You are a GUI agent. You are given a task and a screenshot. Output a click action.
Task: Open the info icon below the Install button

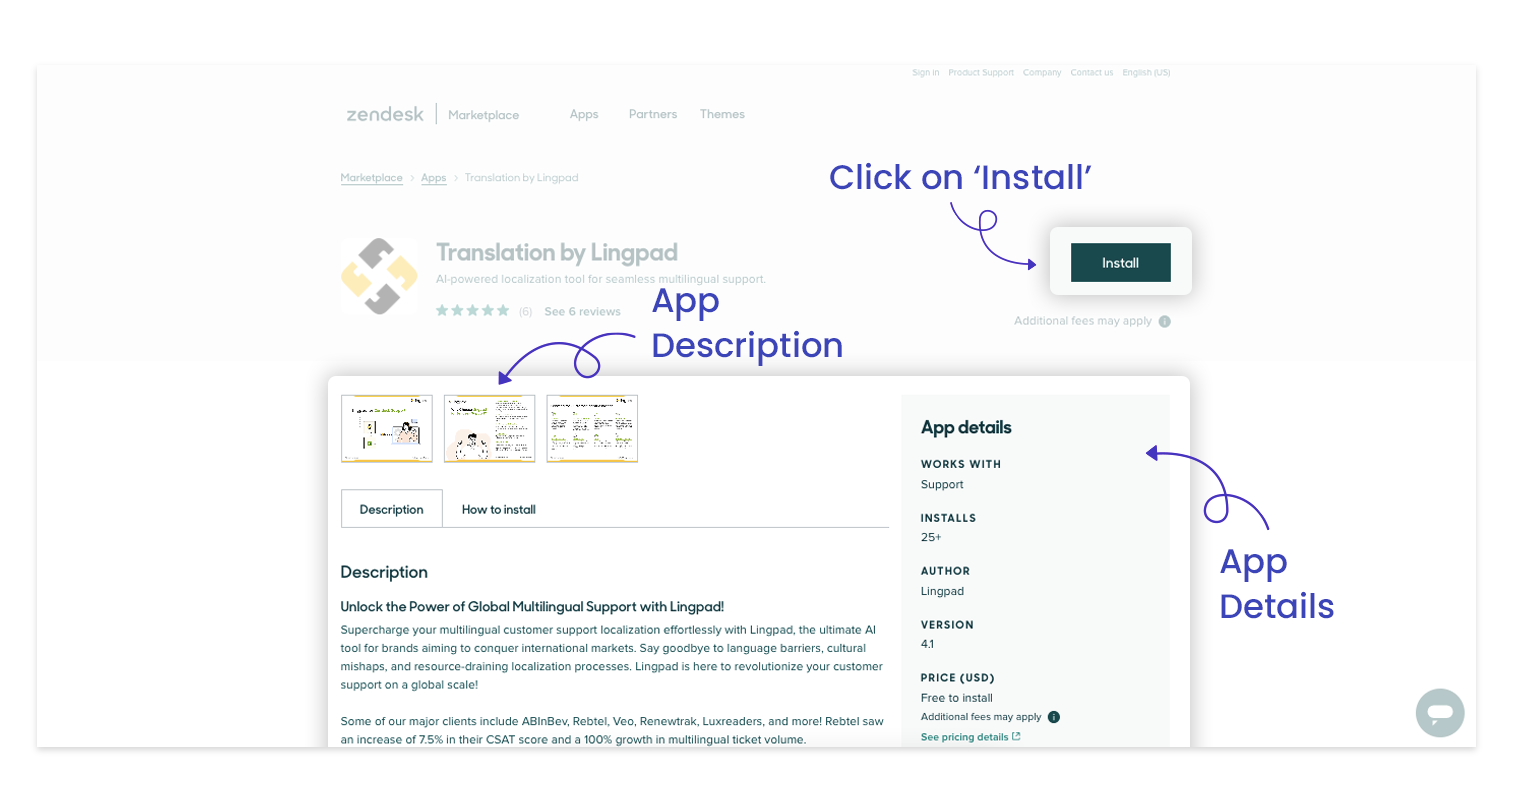click(1164, 321)
